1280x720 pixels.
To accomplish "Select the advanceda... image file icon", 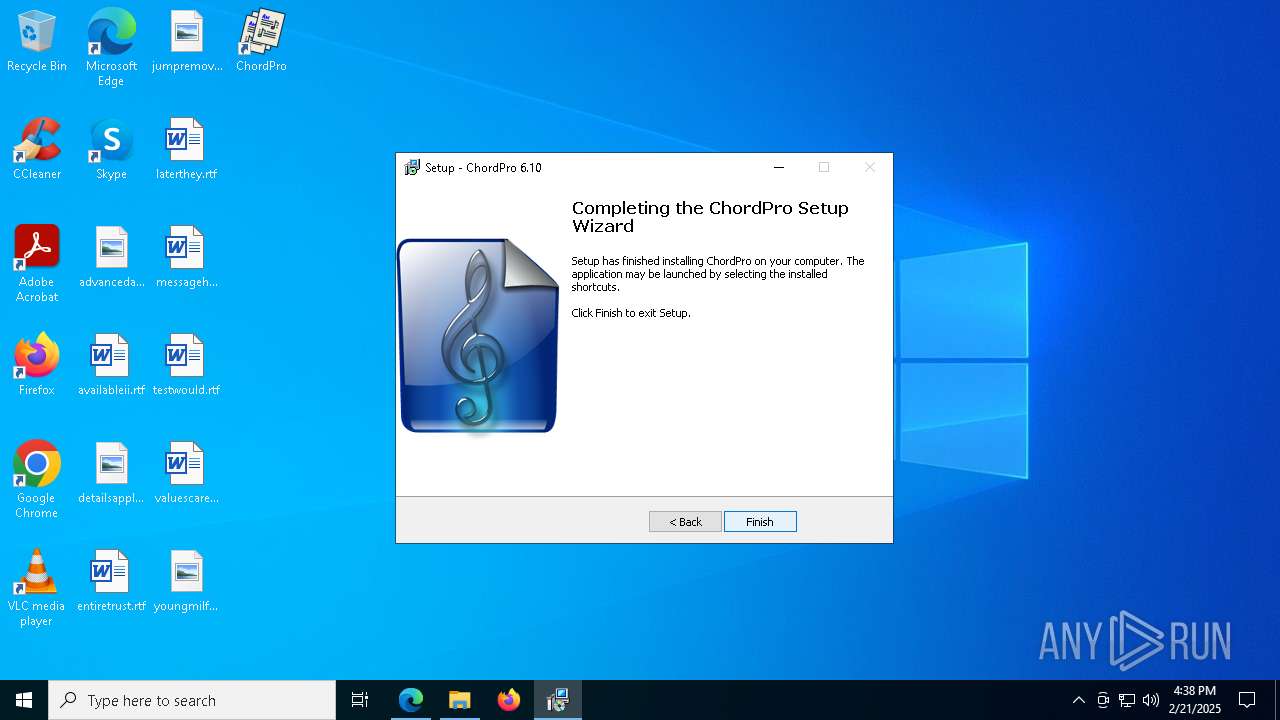I will pos(111,258).
